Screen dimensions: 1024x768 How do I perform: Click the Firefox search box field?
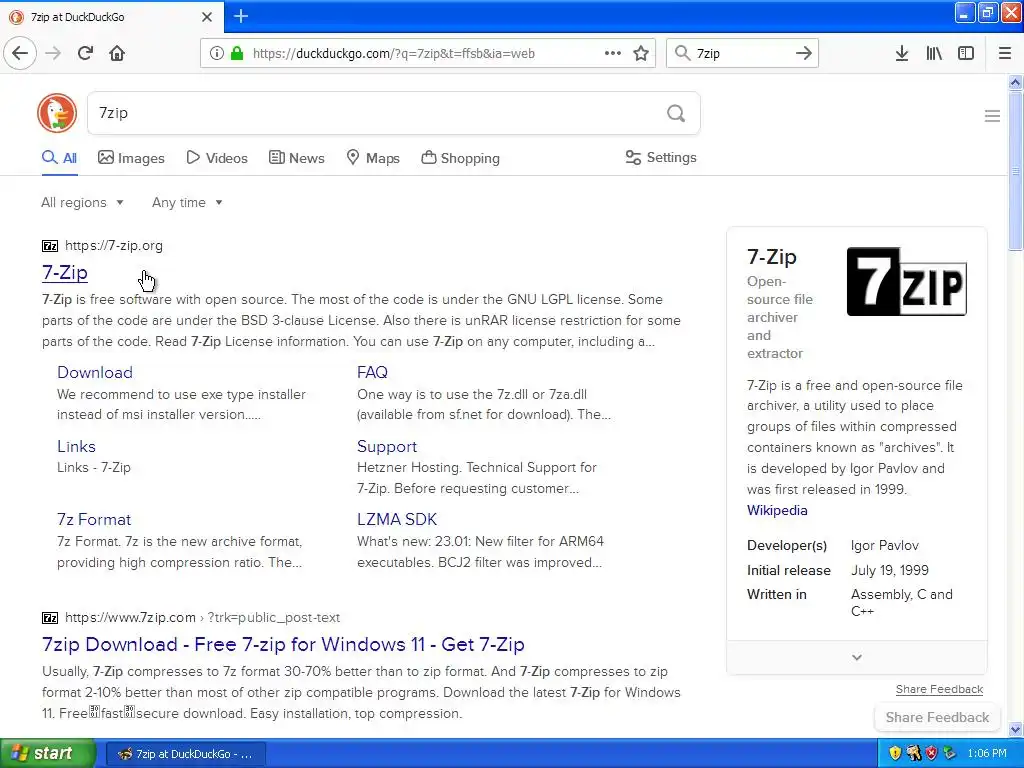pyautogui.click(x=743, y=54)
